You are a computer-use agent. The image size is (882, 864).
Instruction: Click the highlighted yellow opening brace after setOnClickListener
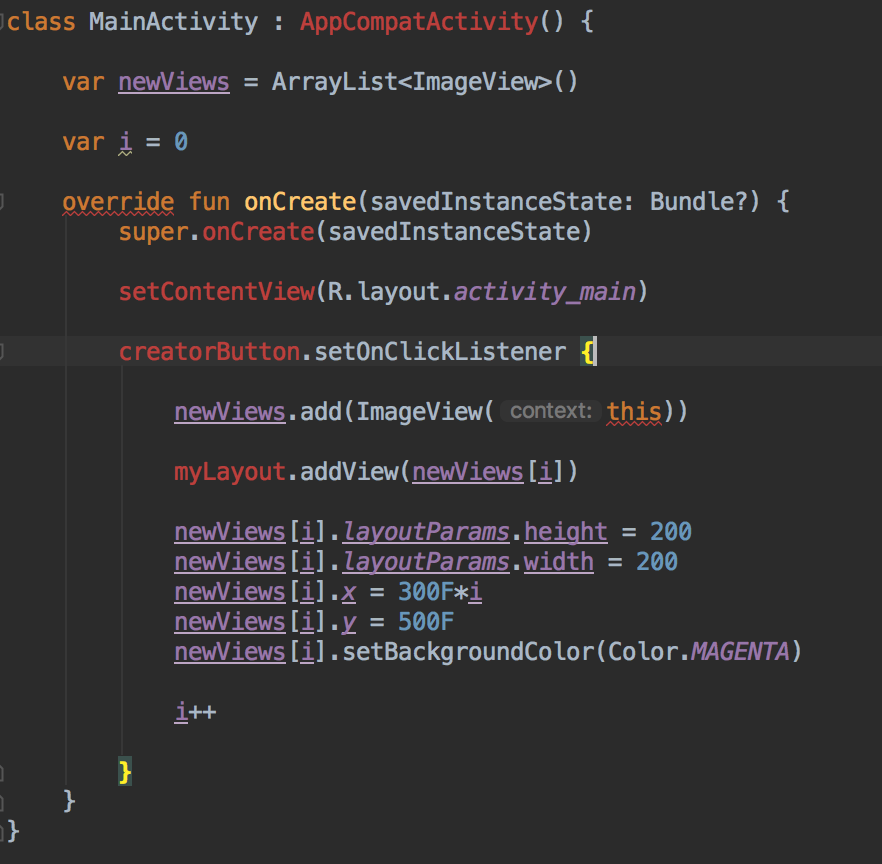tap(590, 351)
